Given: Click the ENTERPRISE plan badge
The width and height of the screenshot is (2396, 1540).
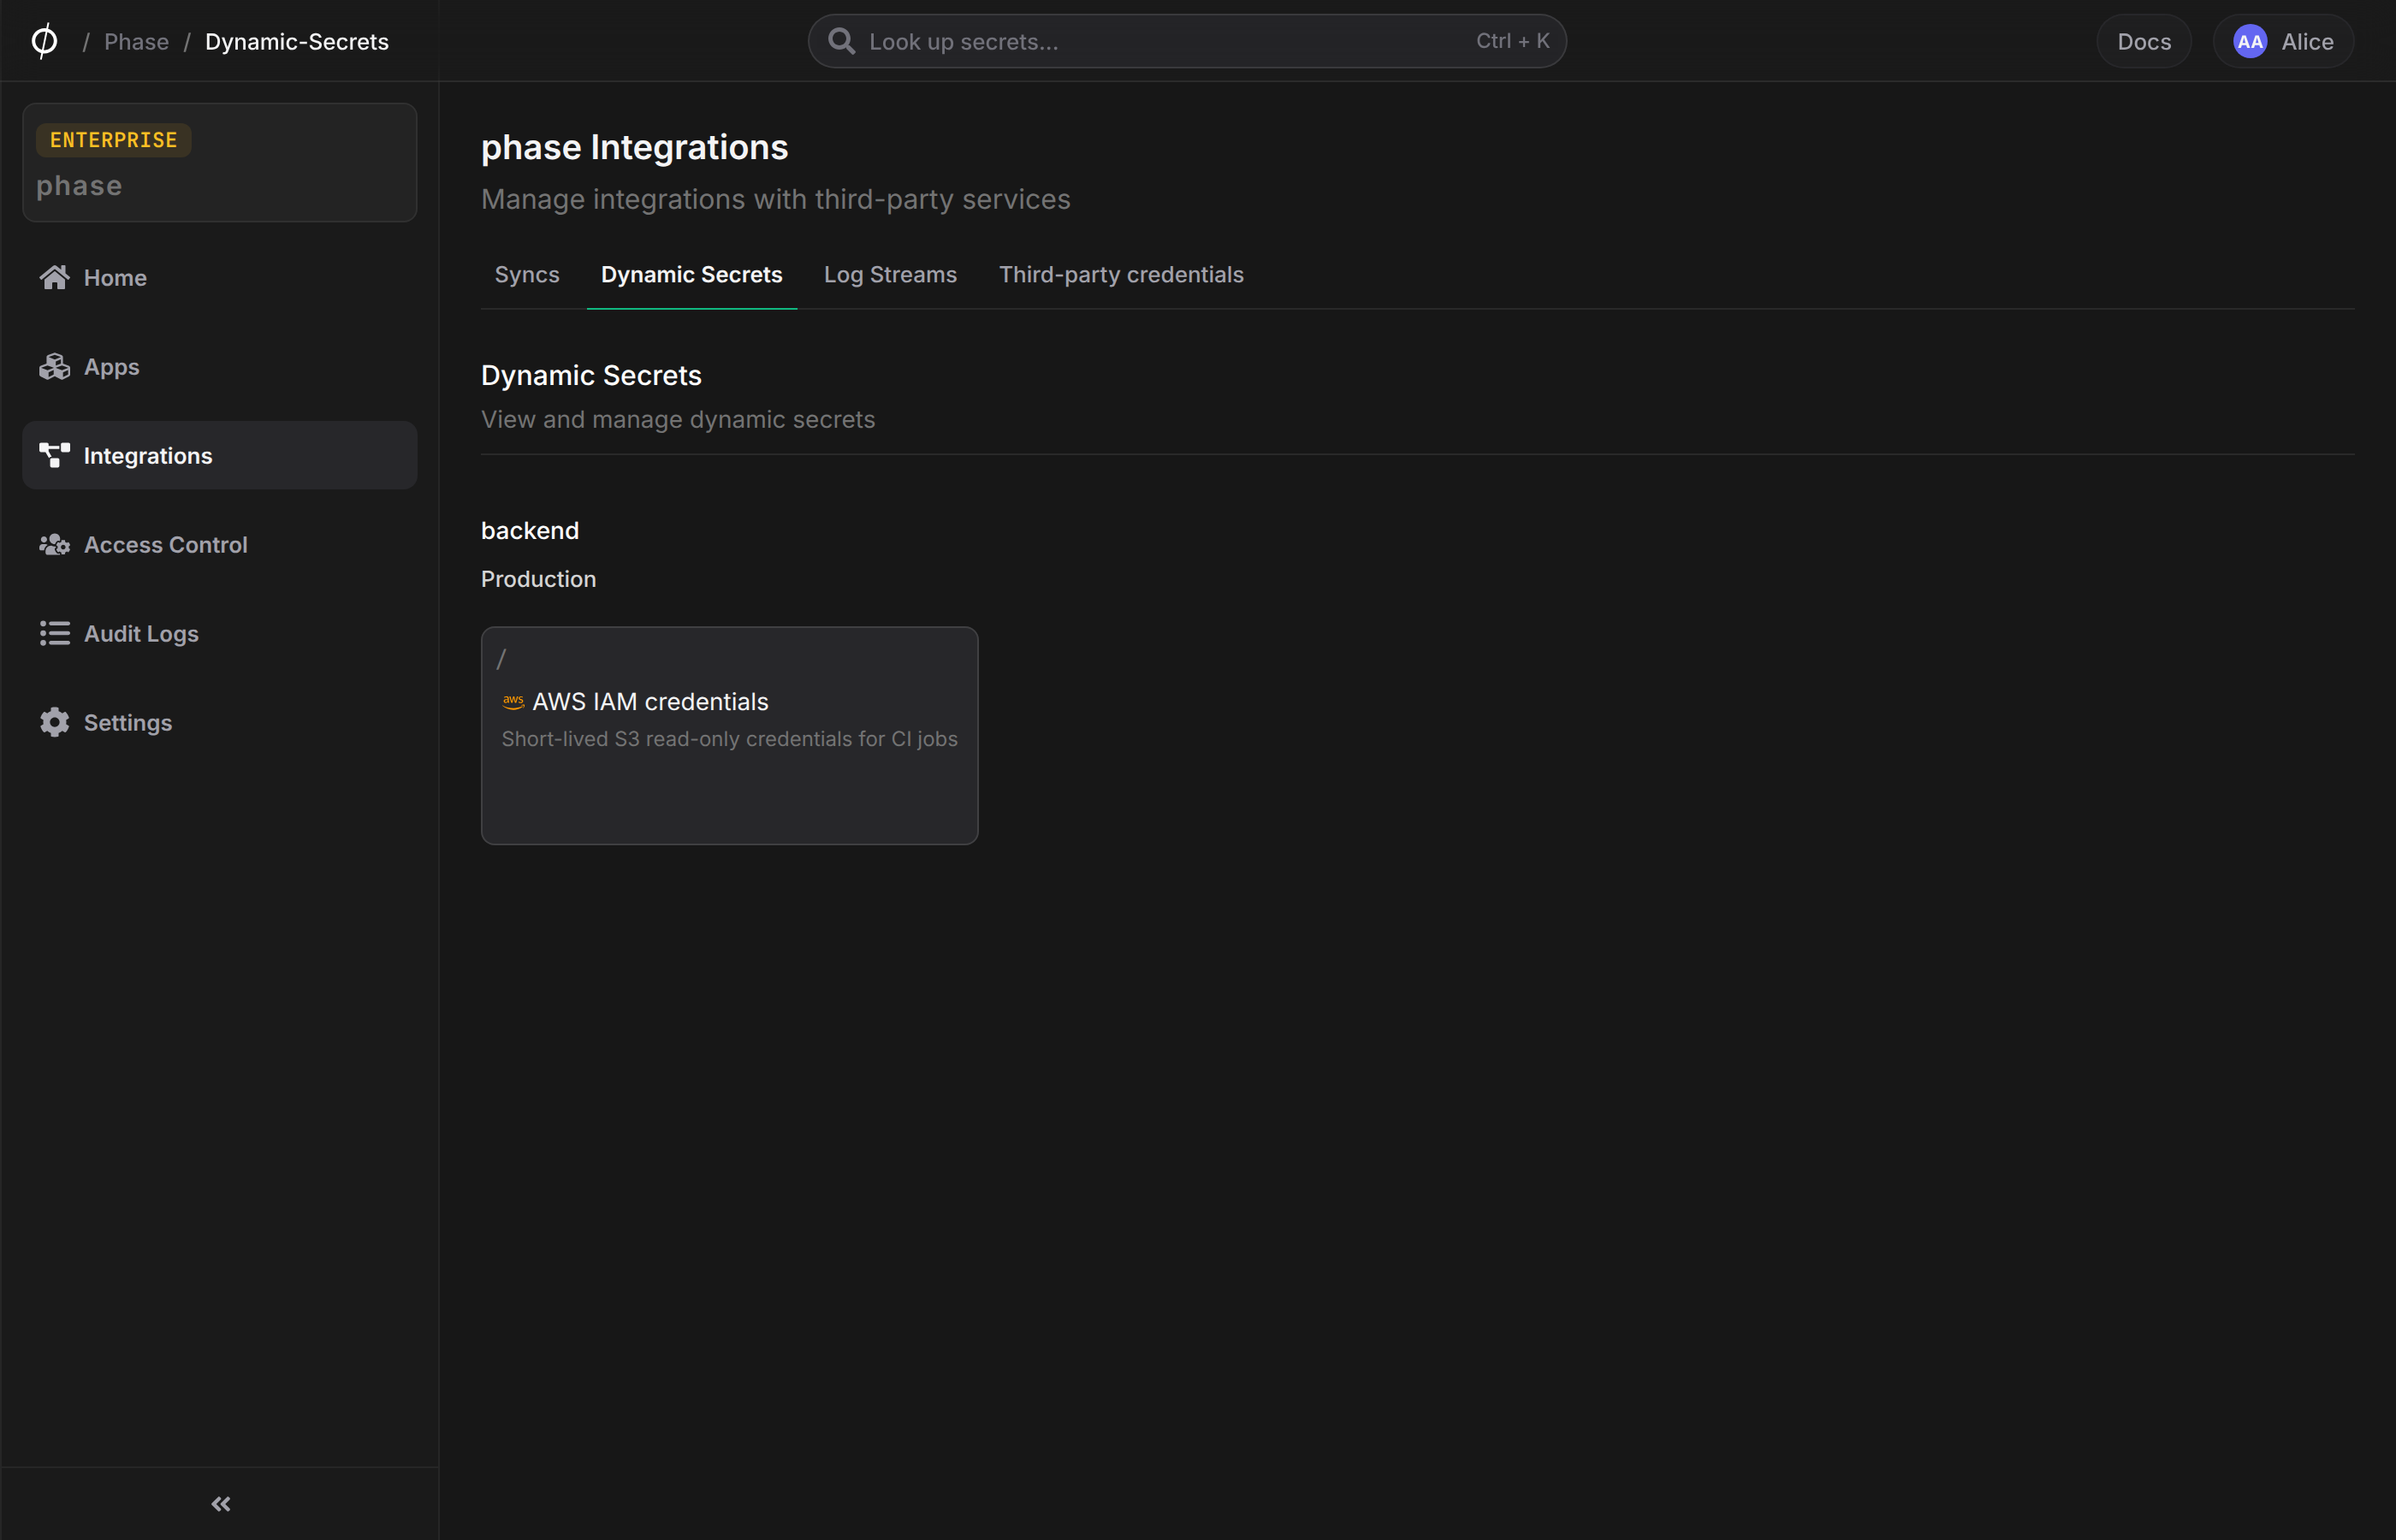Looking at the screenshot, I should (113, 140).
